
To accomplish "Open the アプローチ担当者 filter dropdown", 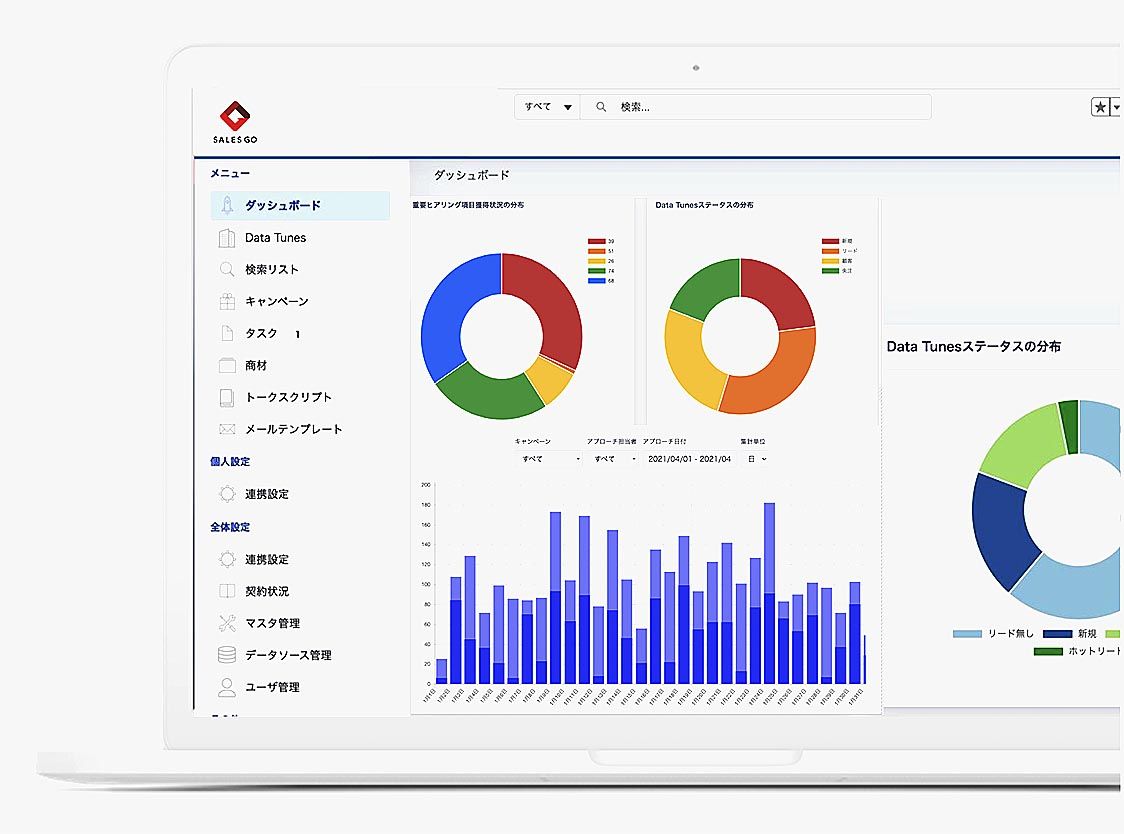I will point(614,459).
